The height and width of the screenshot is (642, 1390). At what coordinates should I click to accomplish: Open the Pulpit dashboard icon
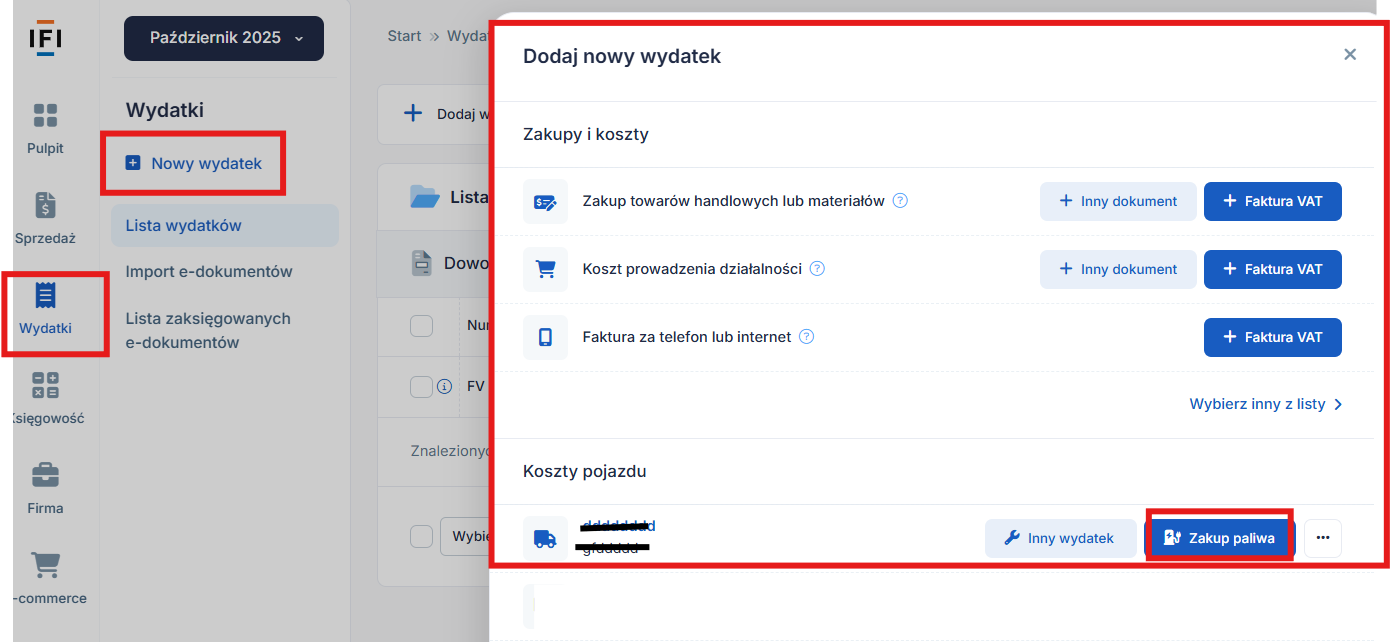[x=45, y=116]
